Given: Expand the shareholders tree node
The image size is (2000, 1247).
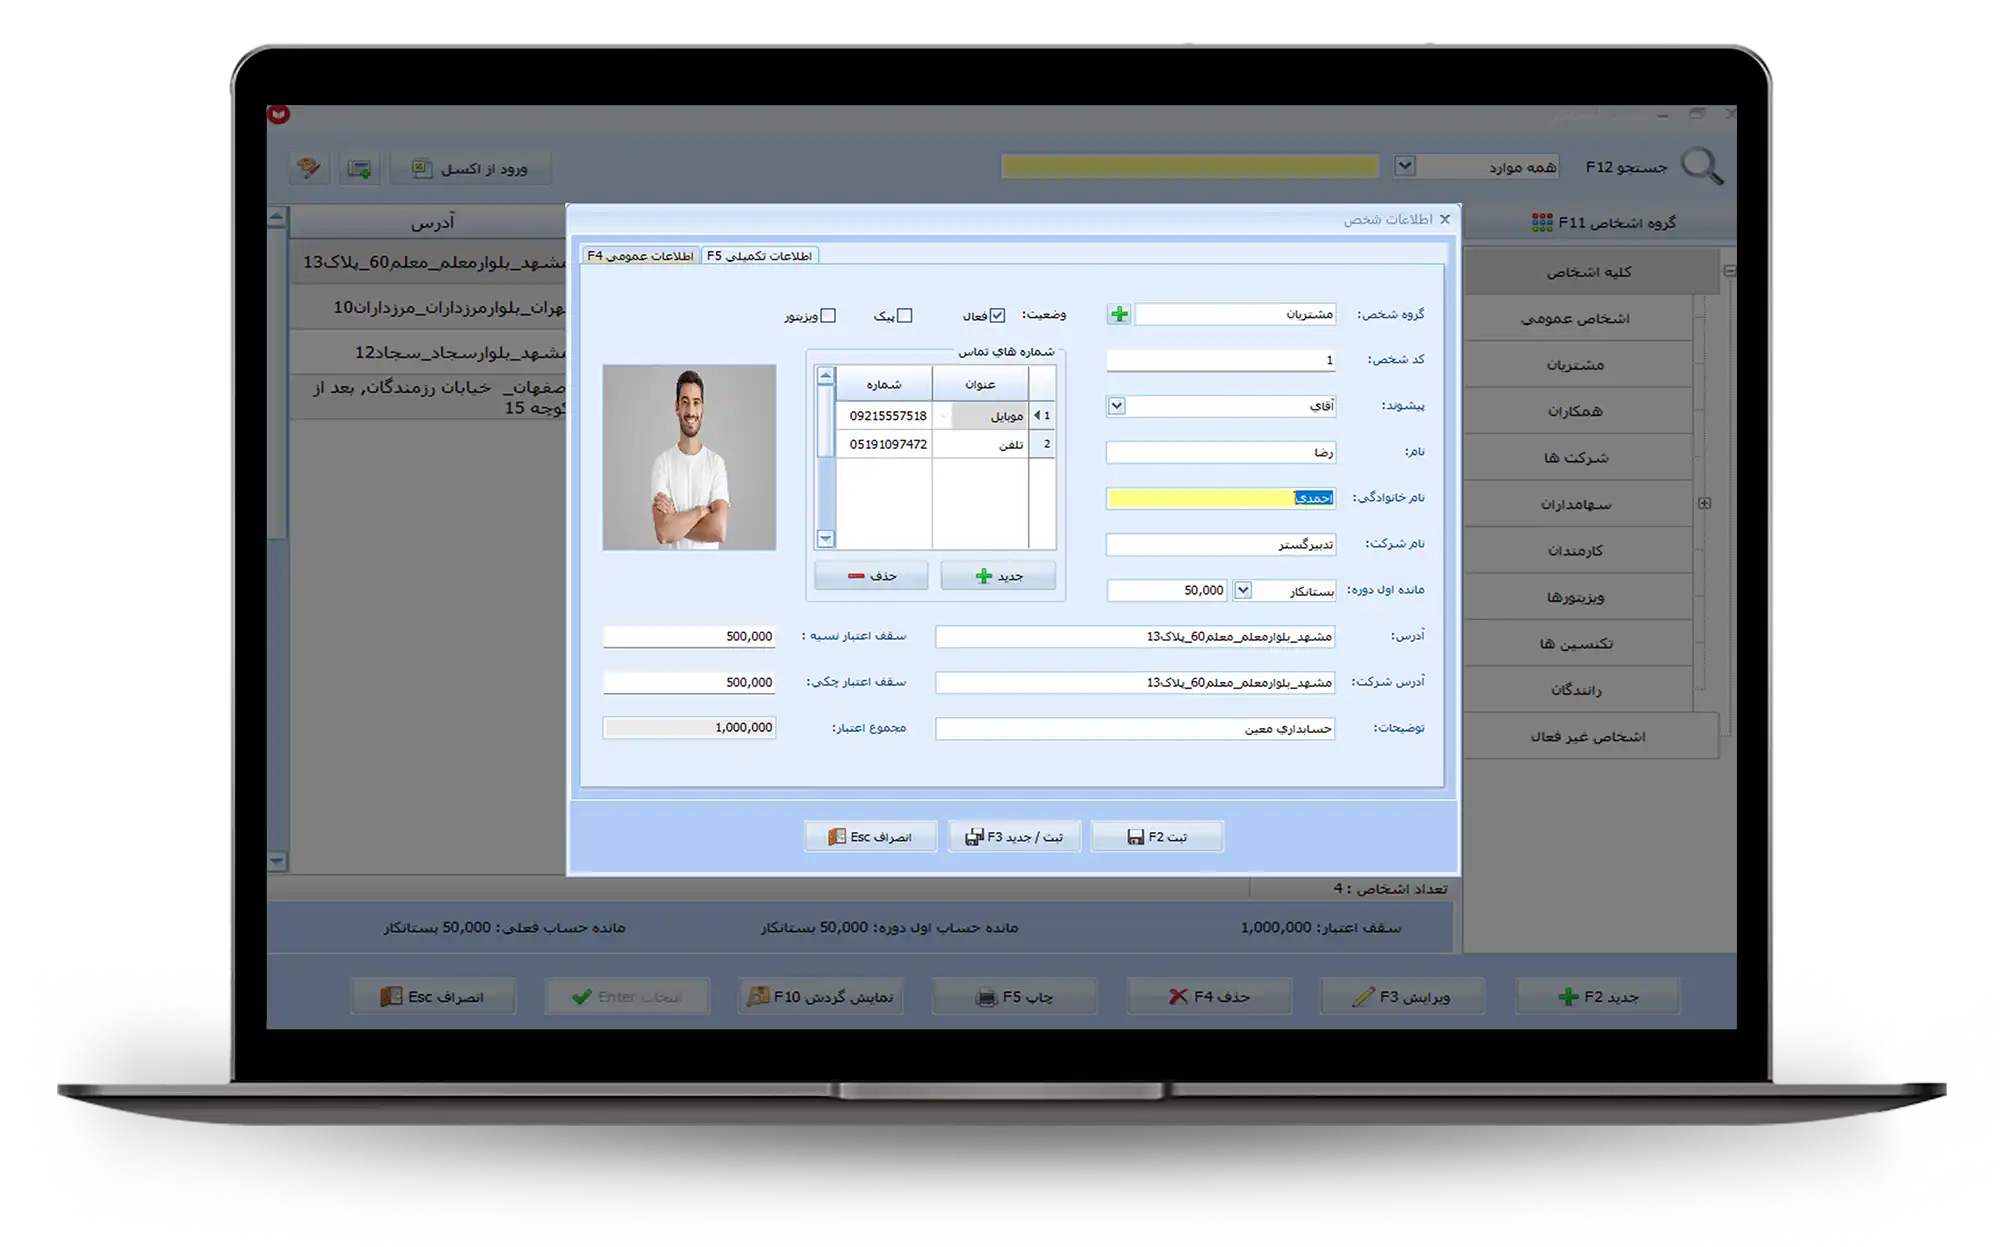Looking at the screenshot, I should pos(1705,504).
